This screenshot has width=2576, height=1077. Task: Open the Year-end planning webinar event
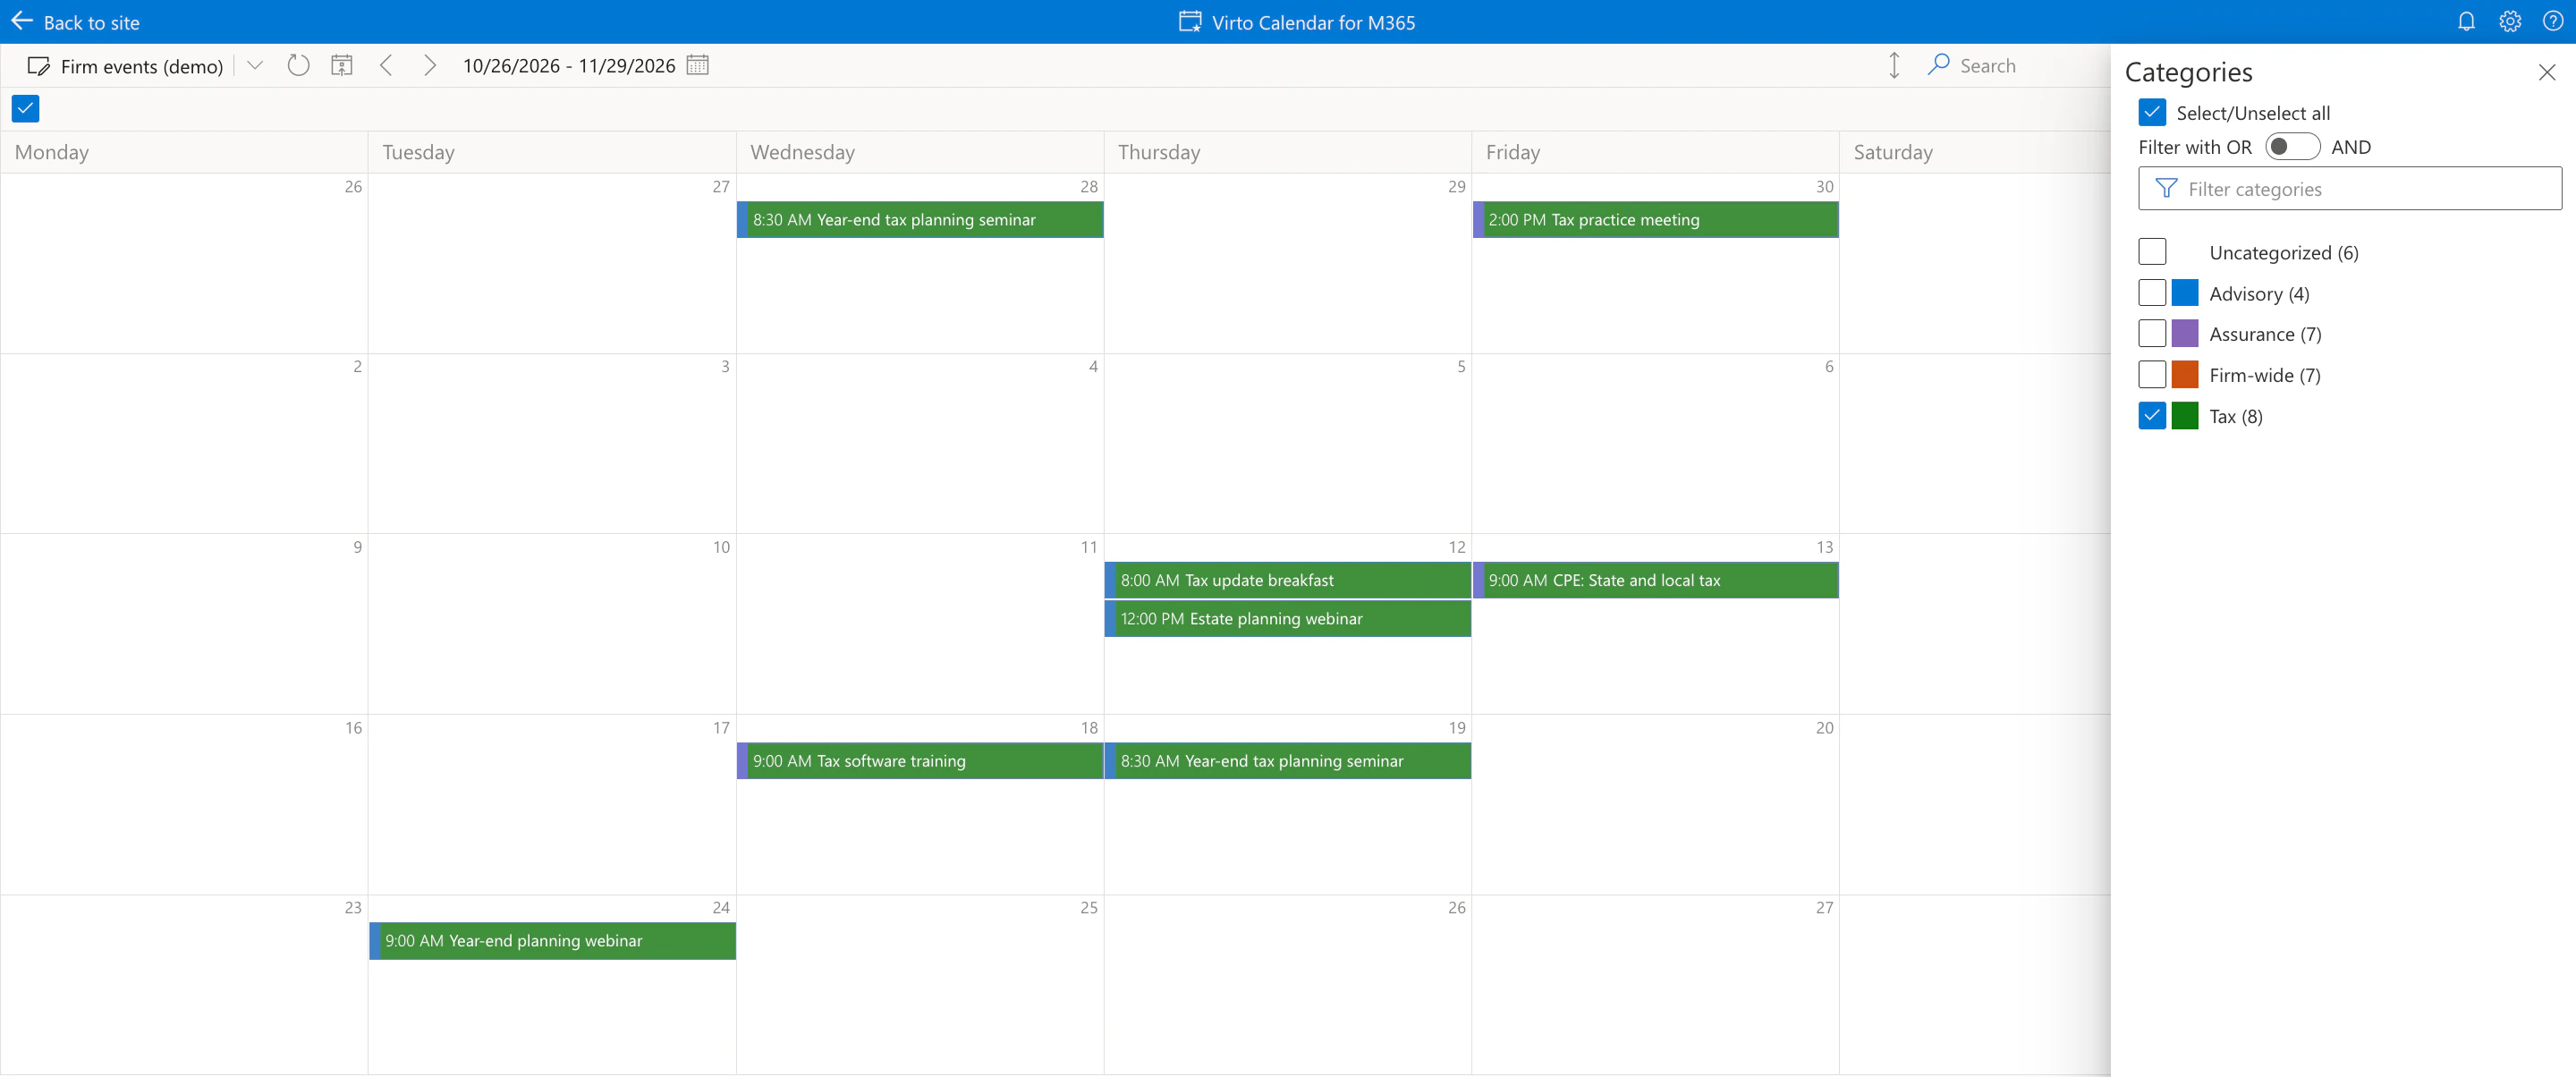[552, 940]
